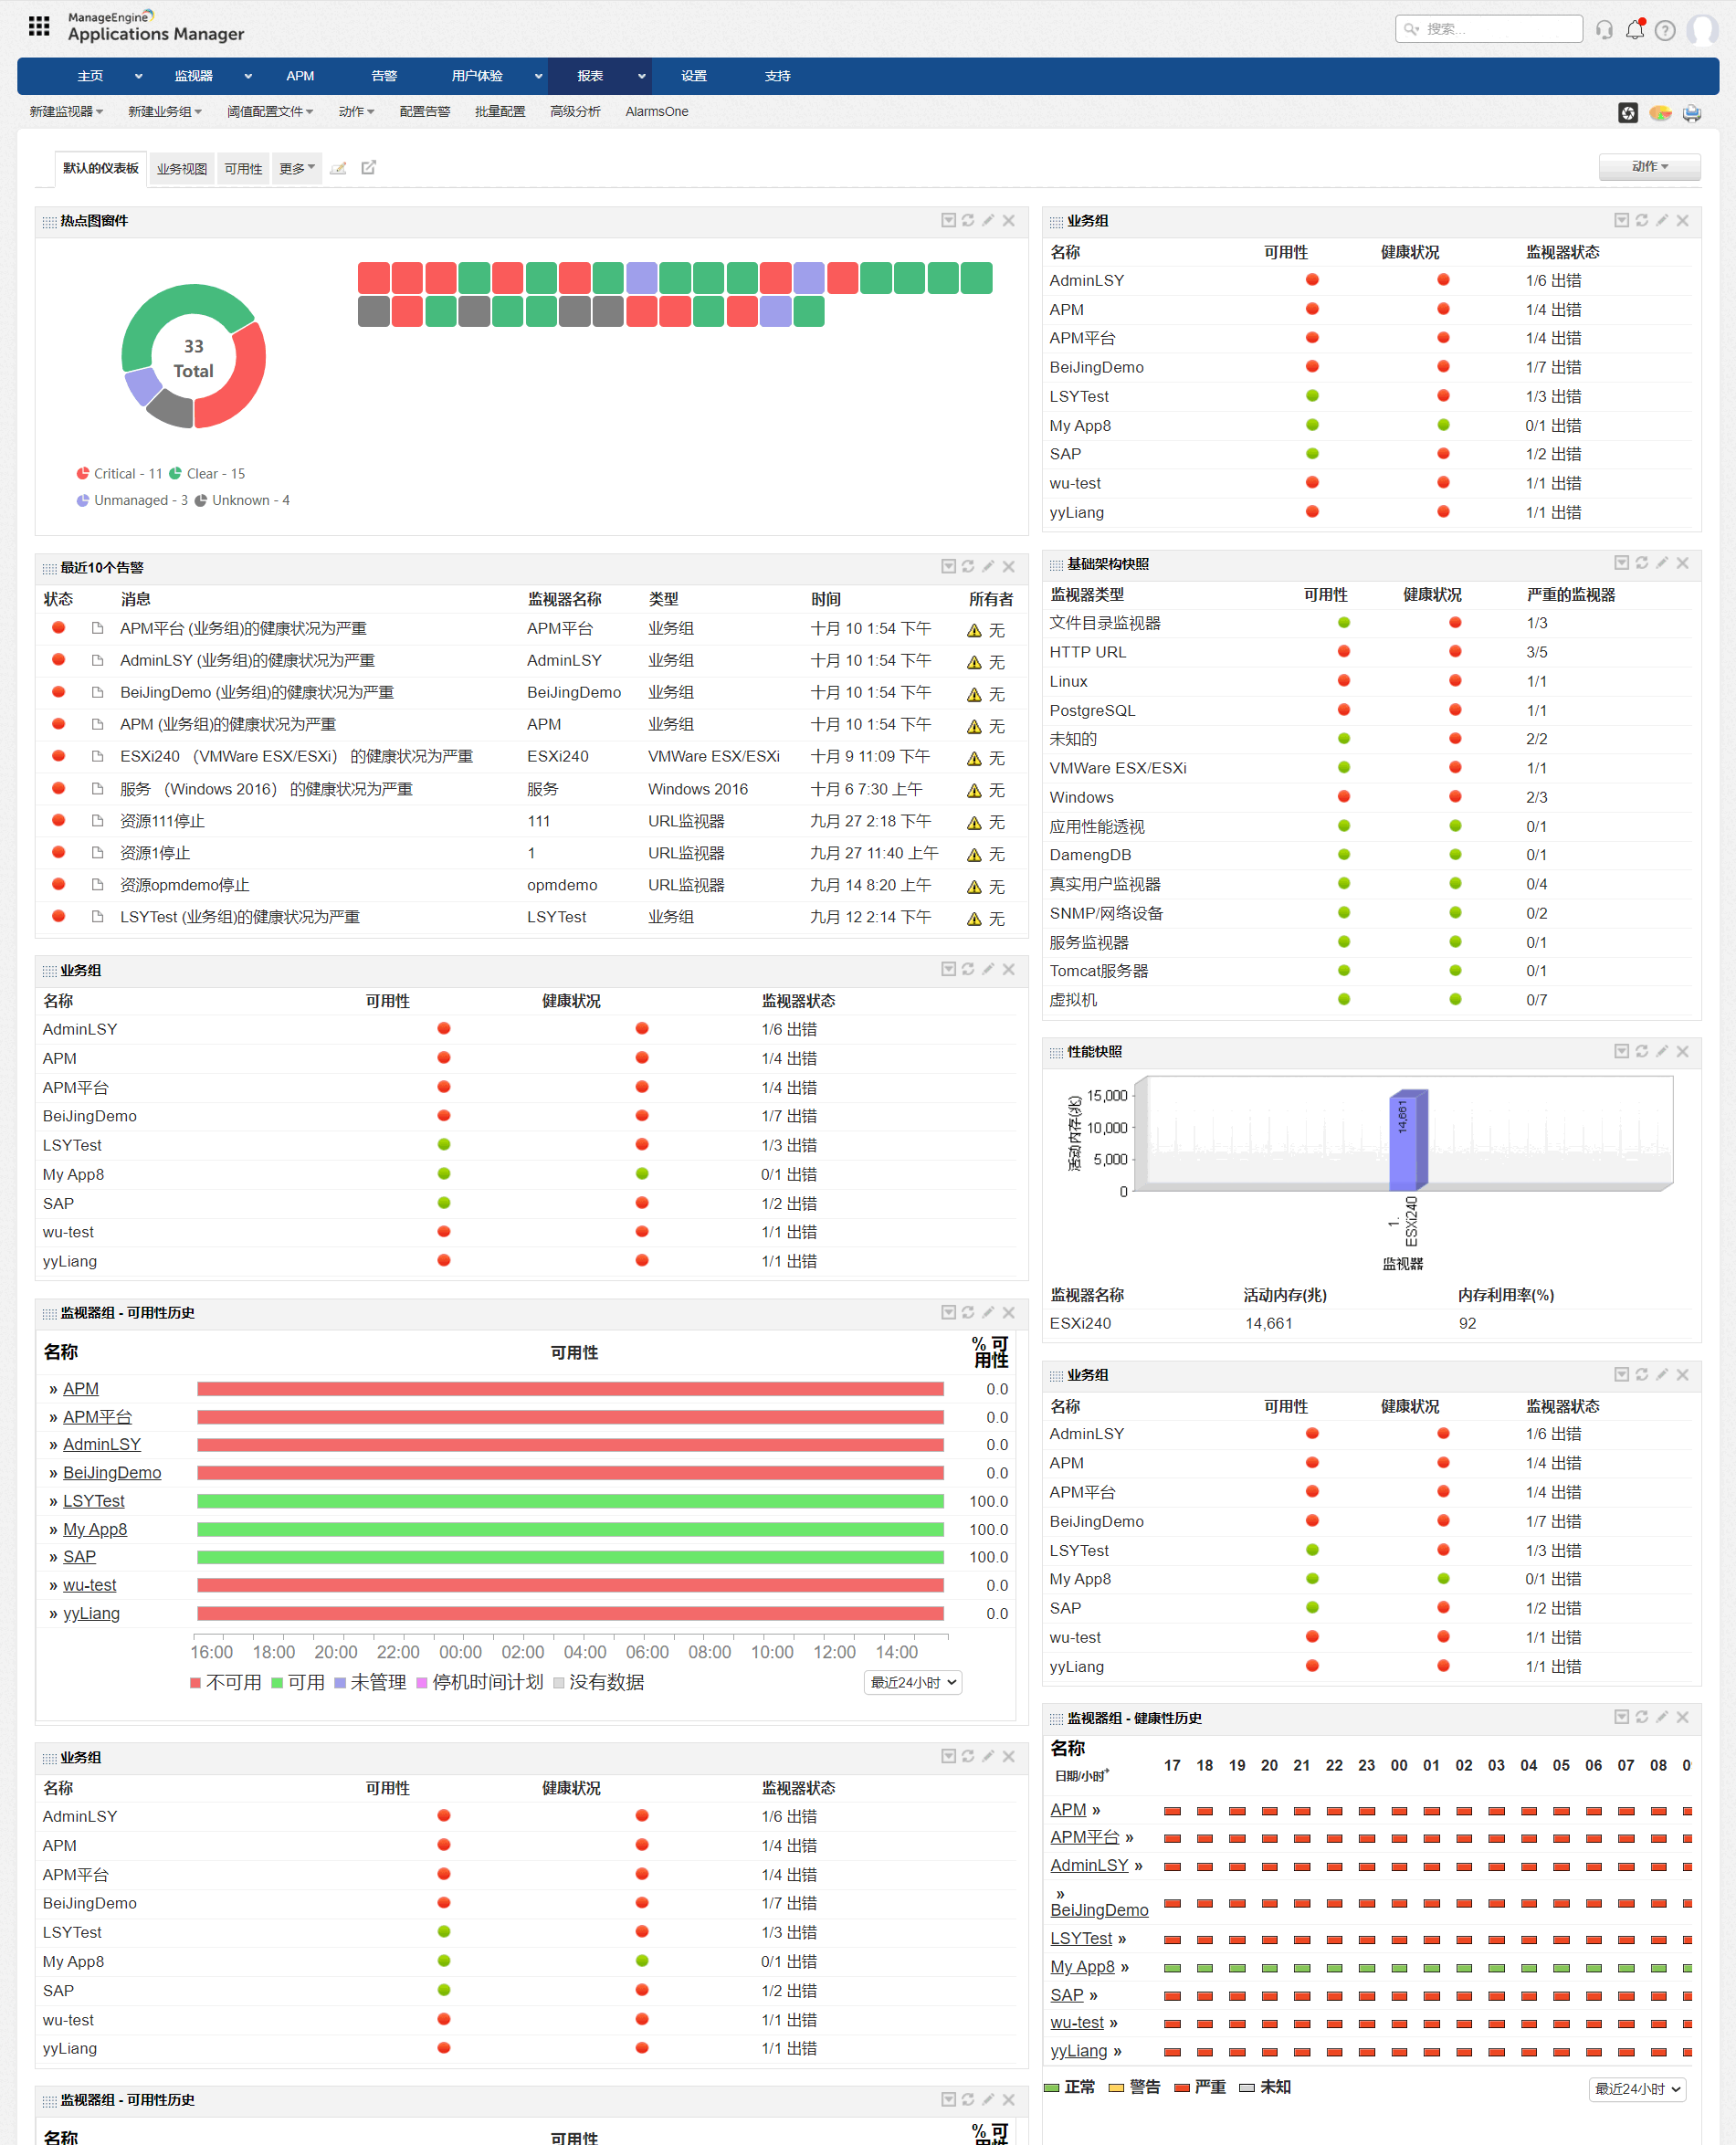Open the 更多 tab dropdown
The height and width of the screenshot is (2145, 1736).
(297, 168)
